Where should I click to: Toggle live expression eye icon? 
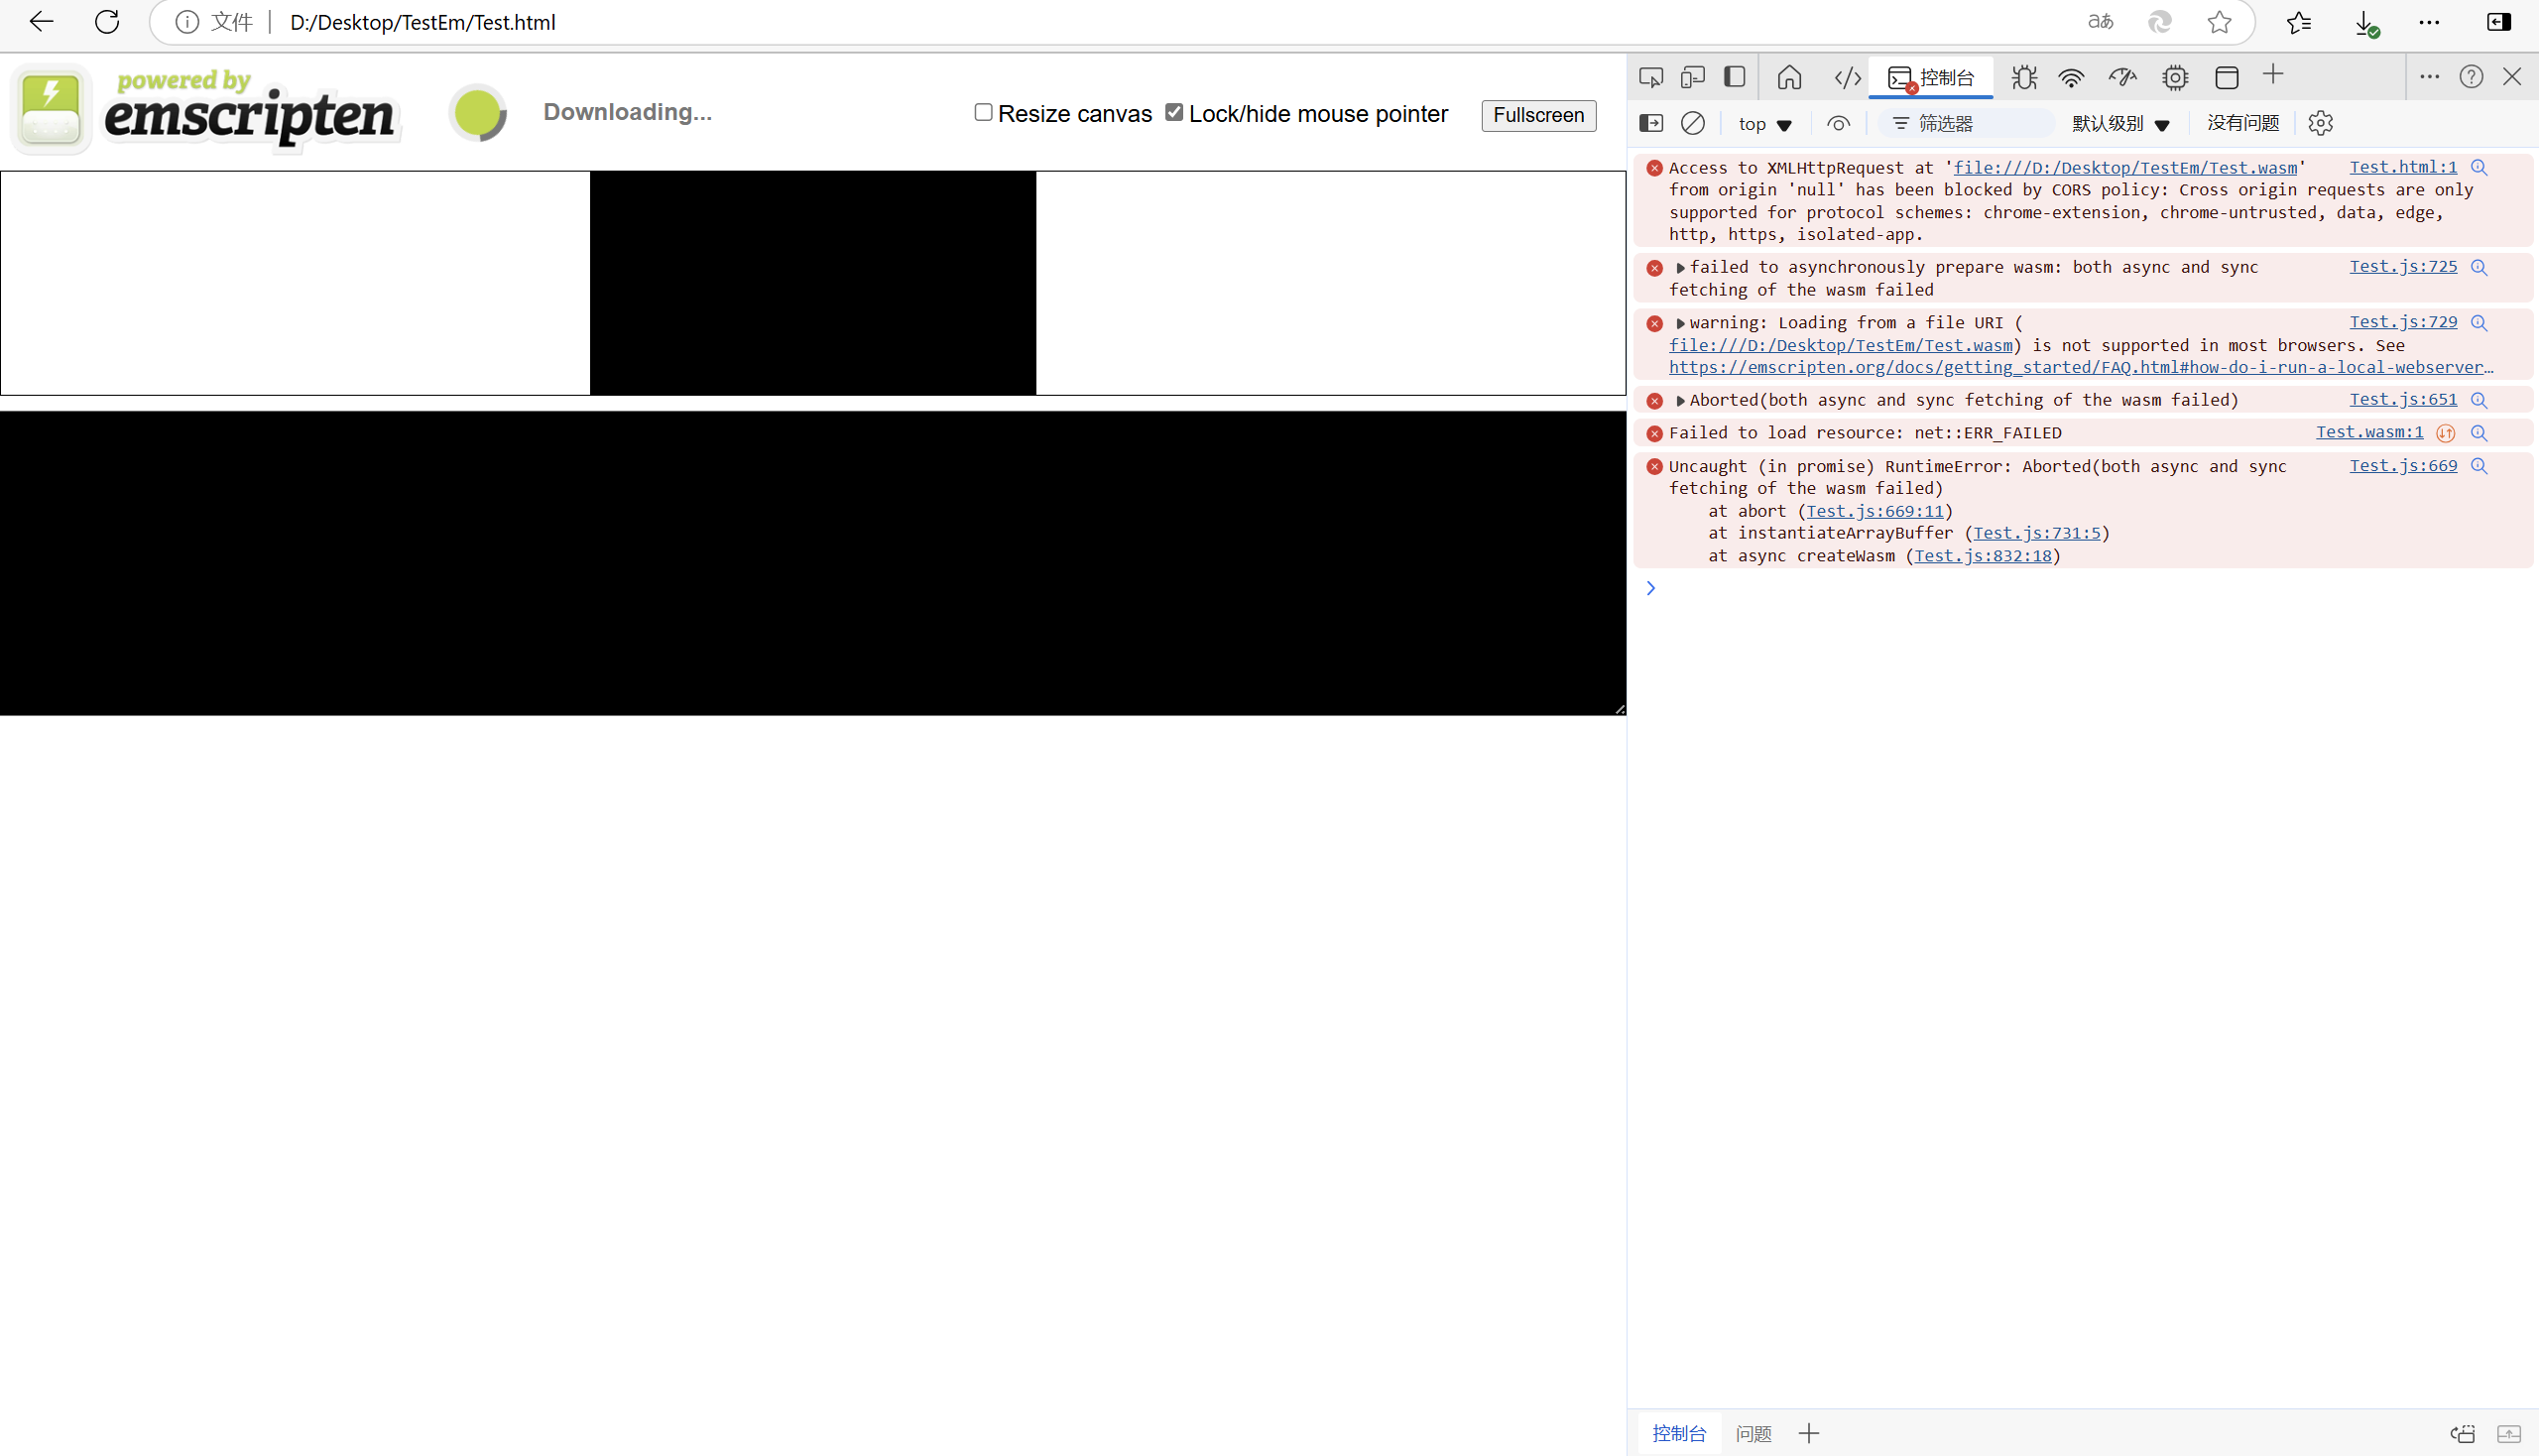(1838, 123)
